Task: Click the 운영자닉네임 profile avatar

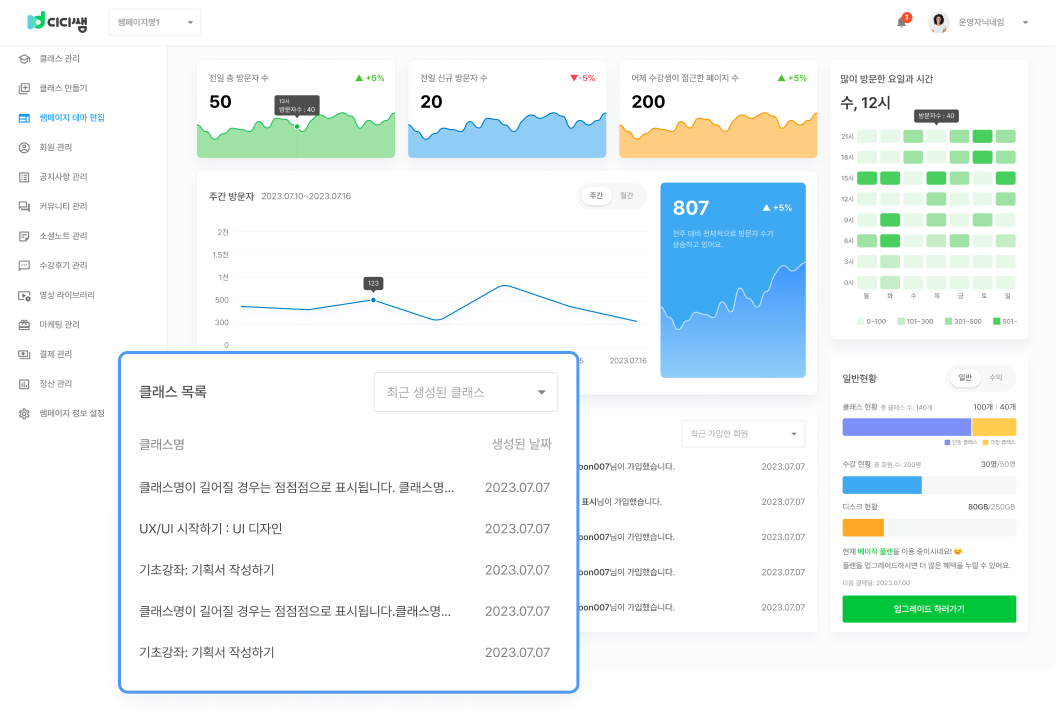Action: click(x=938, y=22)
